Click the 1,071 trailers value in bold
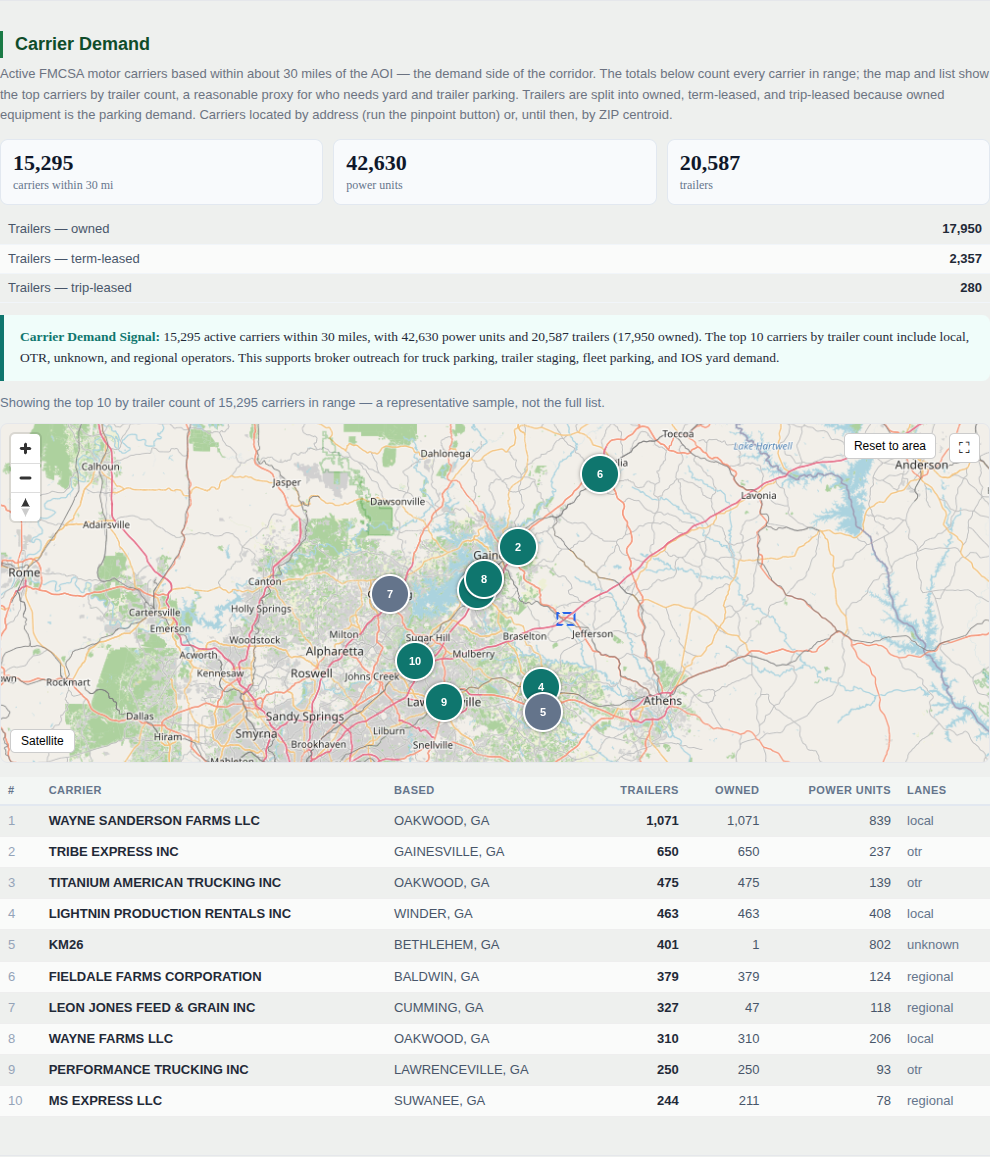The image size is (990, 1157). pyautogui.click(x=662, y=821)
